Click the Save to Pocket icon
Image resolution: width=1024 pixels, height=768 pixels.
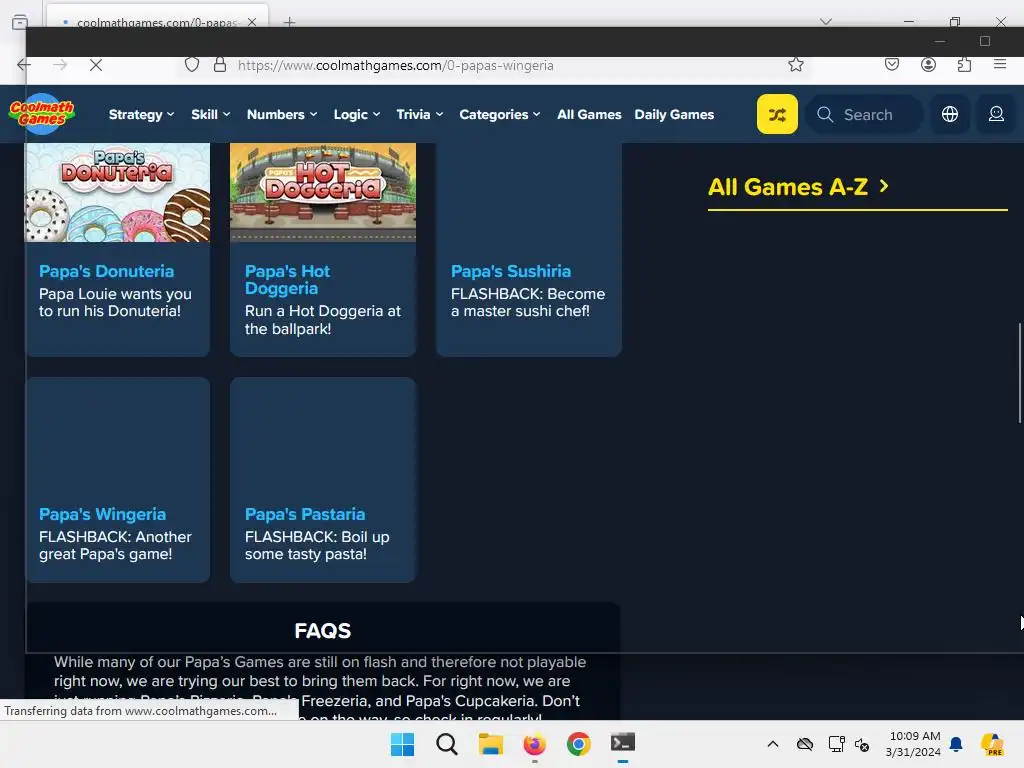[892, 65]
